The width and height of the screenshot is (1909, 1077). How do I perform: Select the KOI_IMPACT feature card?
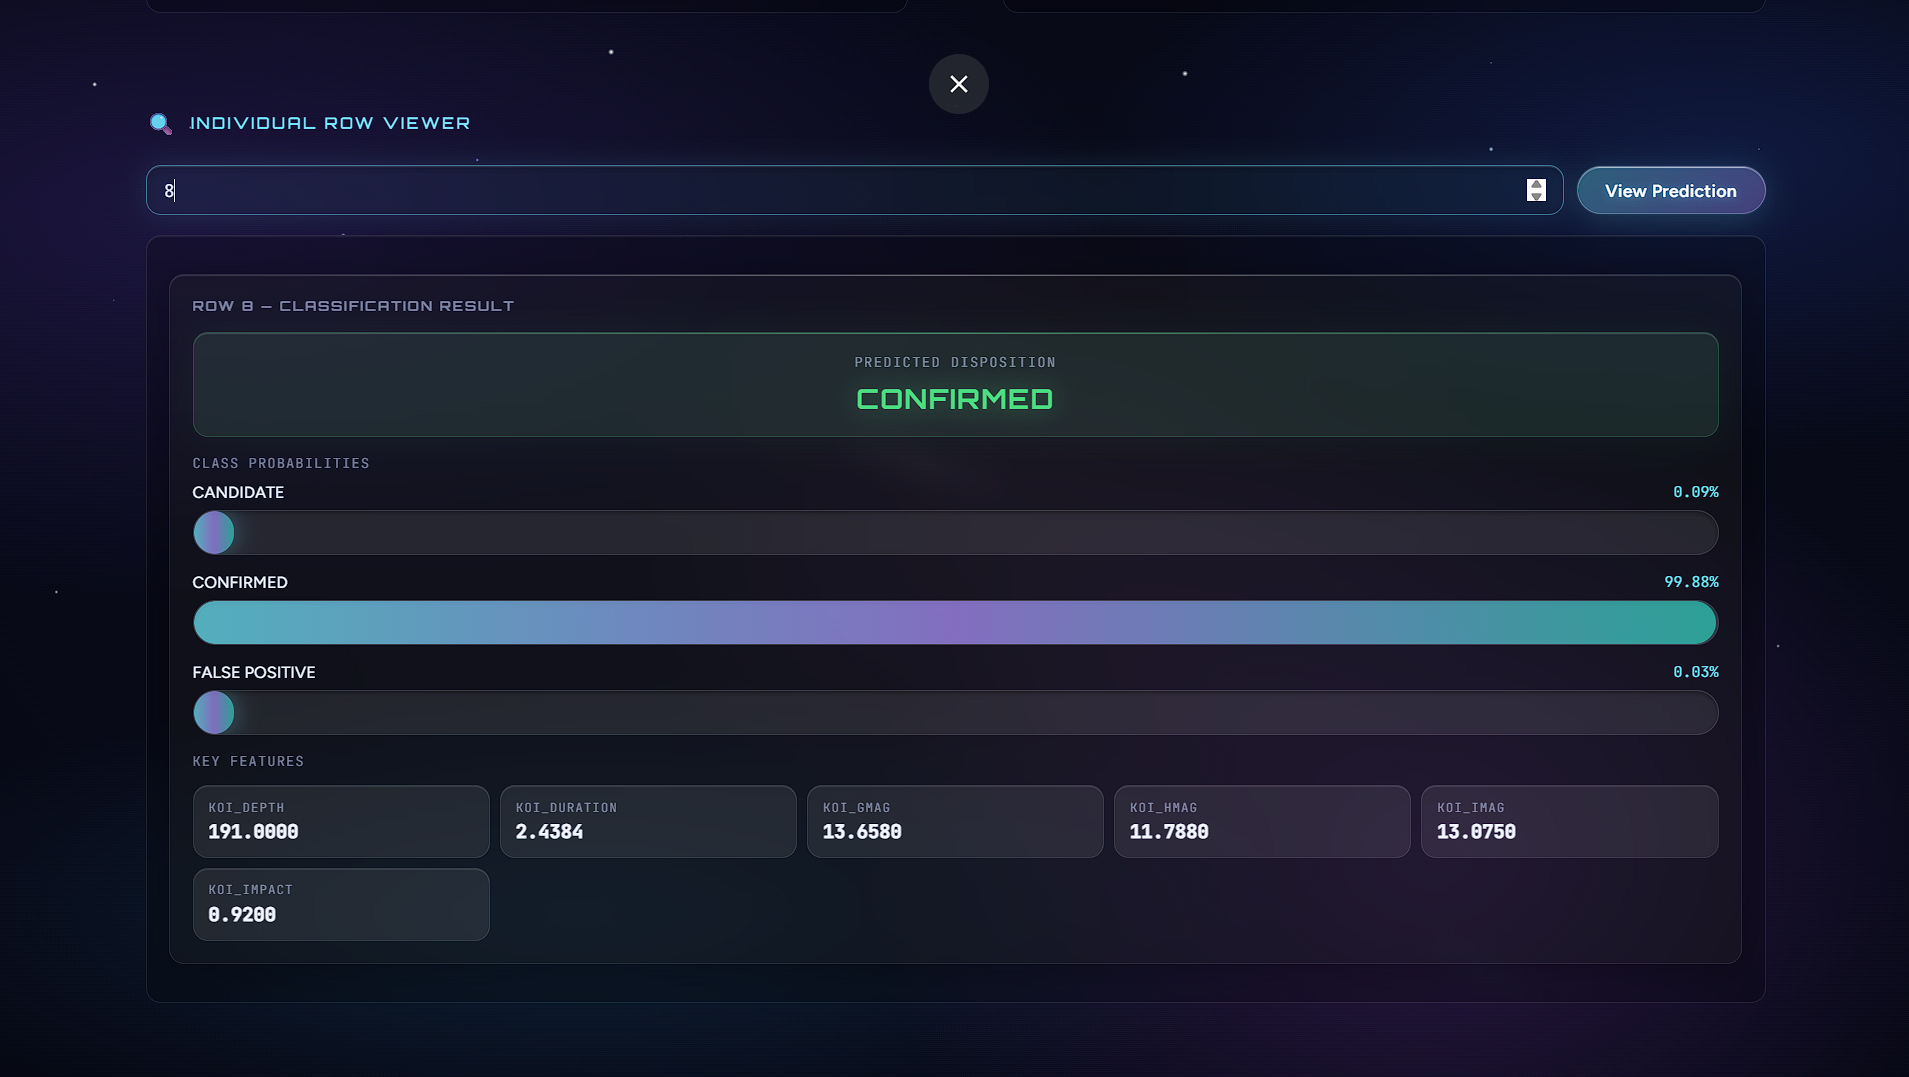tap(341, 904)
